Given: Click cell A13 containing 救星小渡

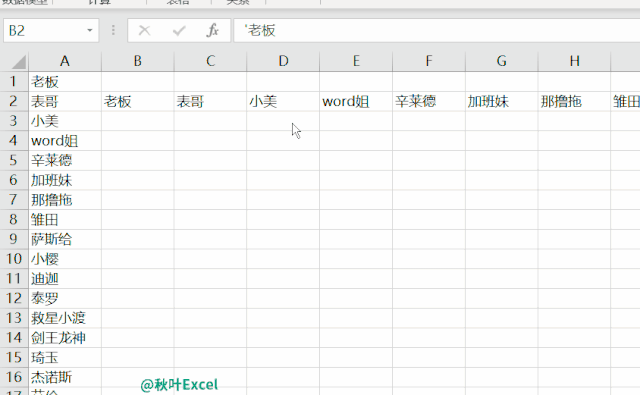Looking at the screenshot, I should point(65,318).
